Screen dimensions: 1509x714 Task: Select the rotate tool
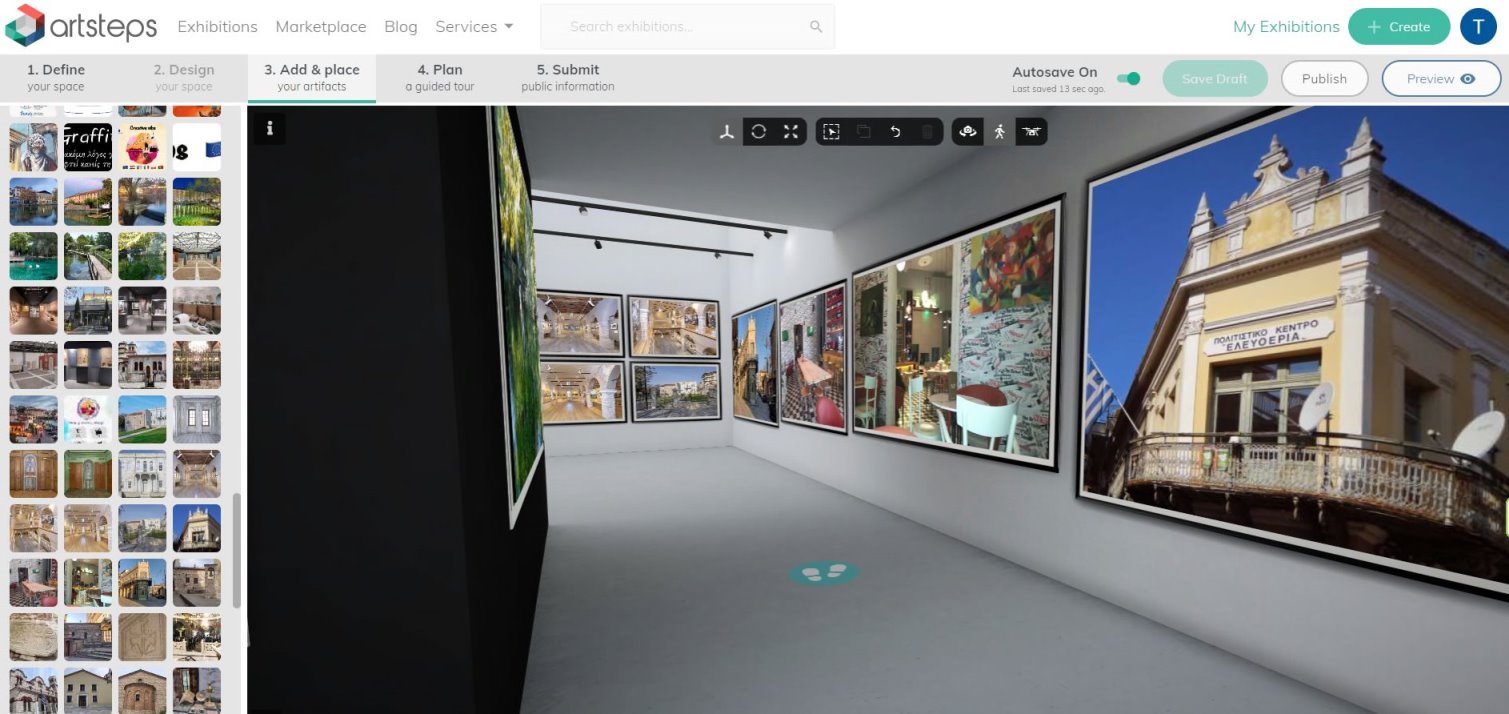coord(759,132)
